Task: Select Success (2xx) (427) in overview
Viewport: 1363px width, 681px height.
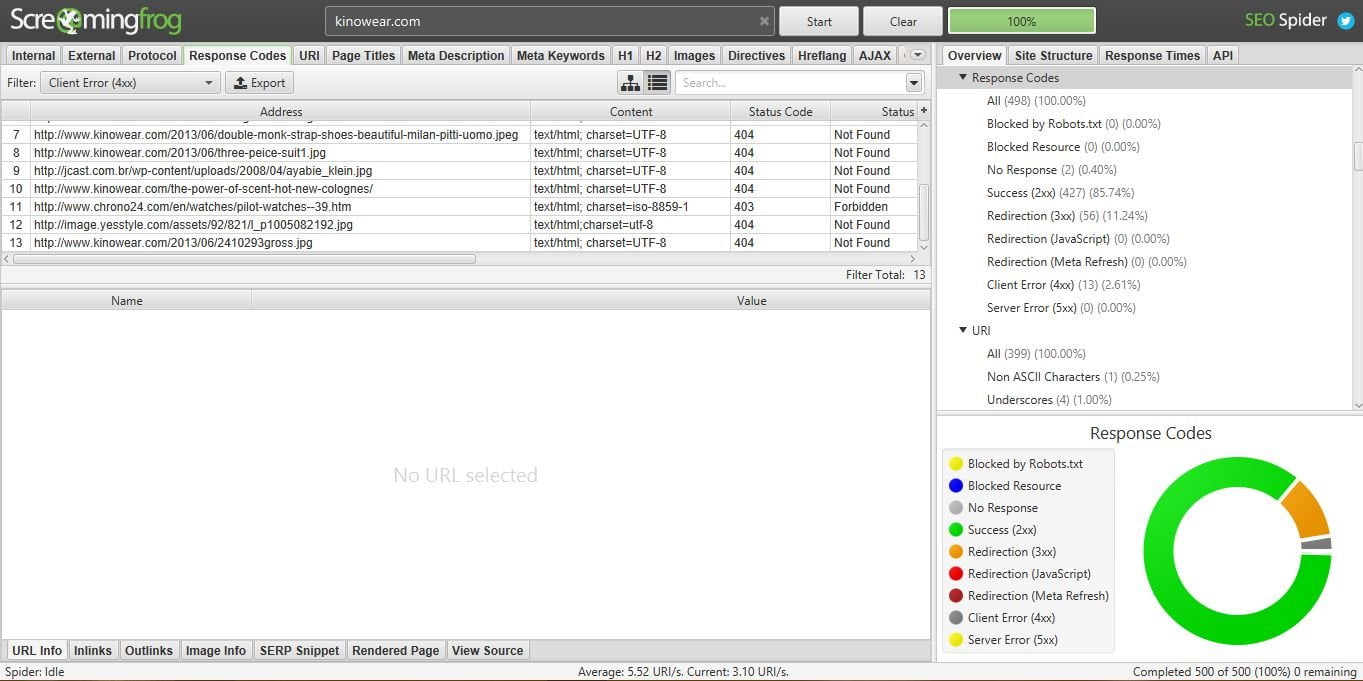Action: 1060,193
